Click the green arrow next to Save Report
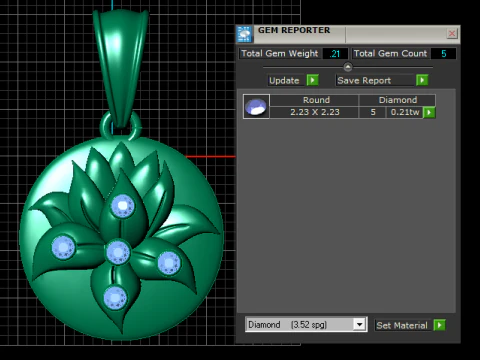This screenshot has width=480, height=360. tap(422, 80)
